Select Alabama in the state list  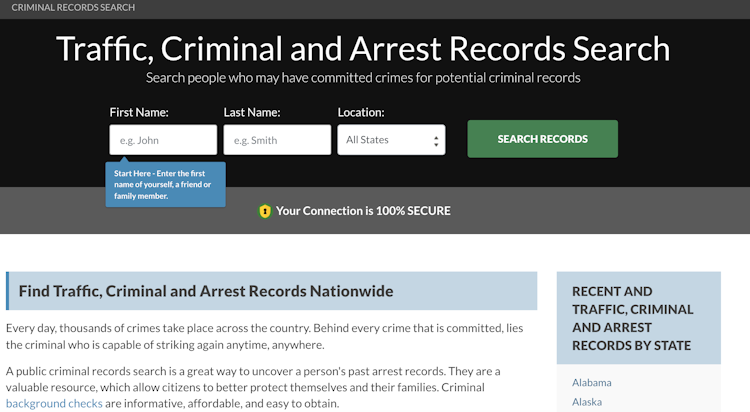(592, 382)
